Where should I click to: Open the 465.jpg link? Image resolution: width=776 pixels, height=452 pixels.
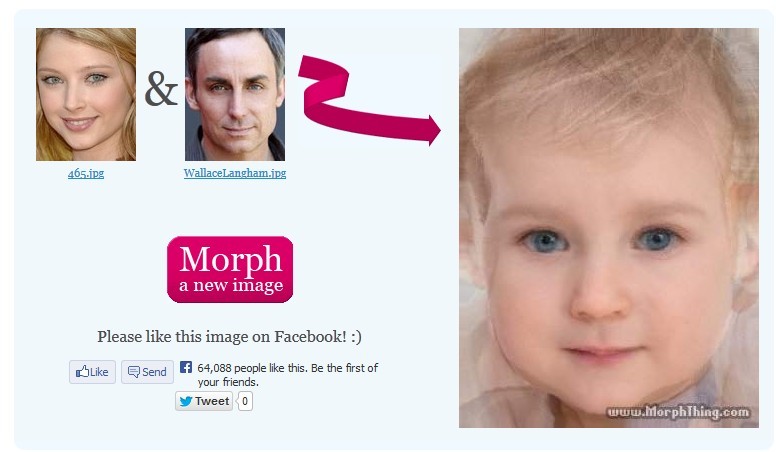coord(86,173)
